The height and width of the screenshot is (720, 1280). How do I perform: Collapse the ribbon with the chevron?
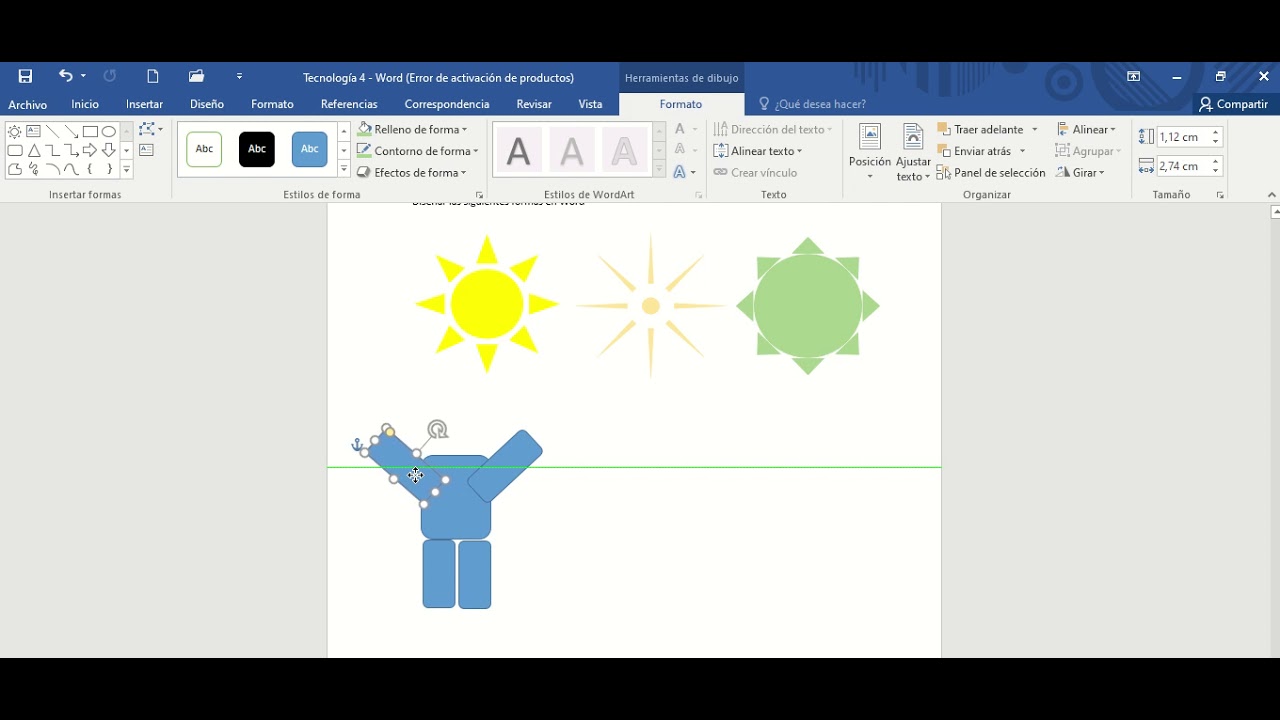1271,195
